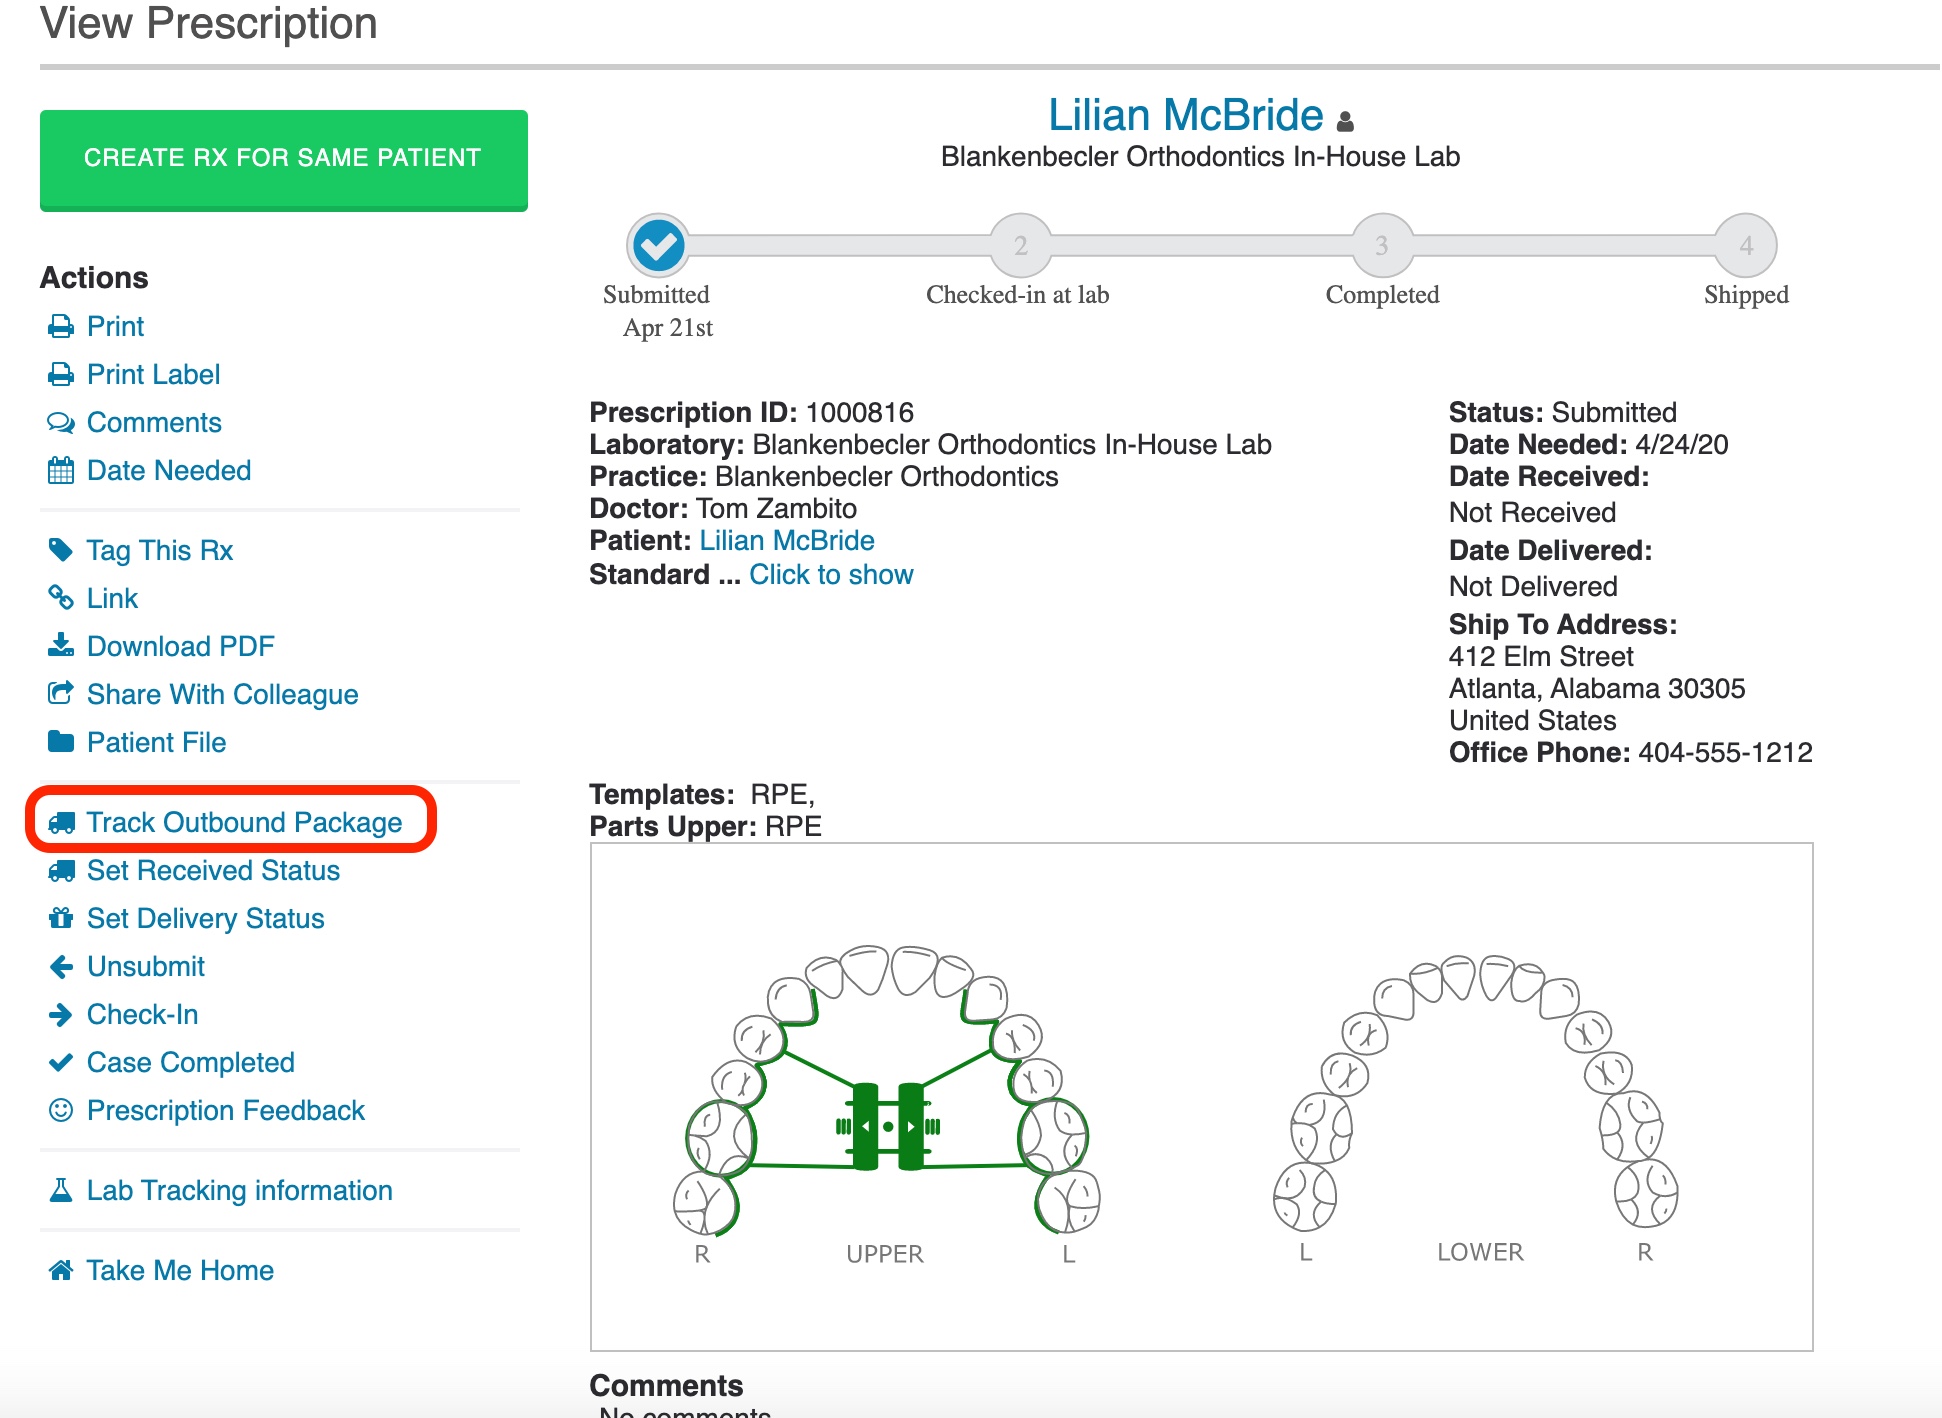
Task: Expand standard details via Click to show
Action: click(831, 575)
